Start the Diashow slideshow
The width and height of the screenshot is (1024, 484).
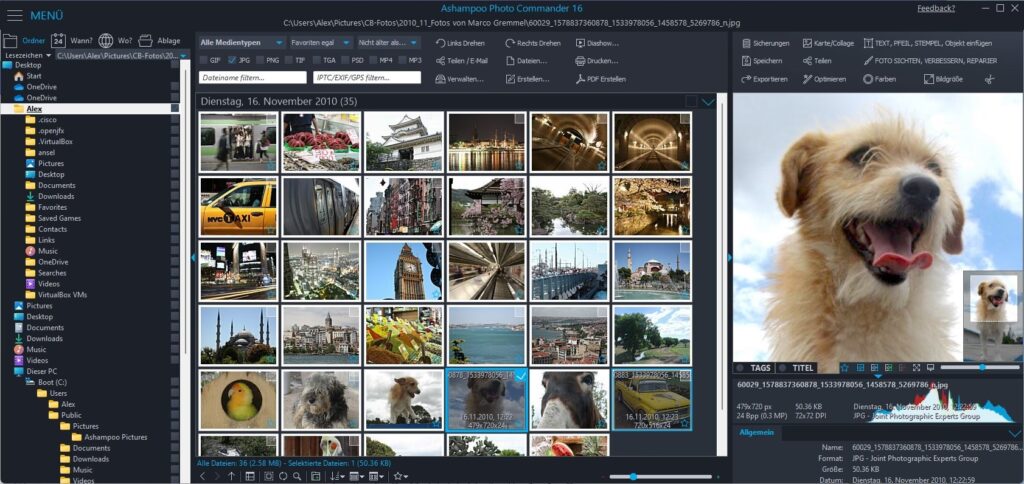click(x=597, y=43)
